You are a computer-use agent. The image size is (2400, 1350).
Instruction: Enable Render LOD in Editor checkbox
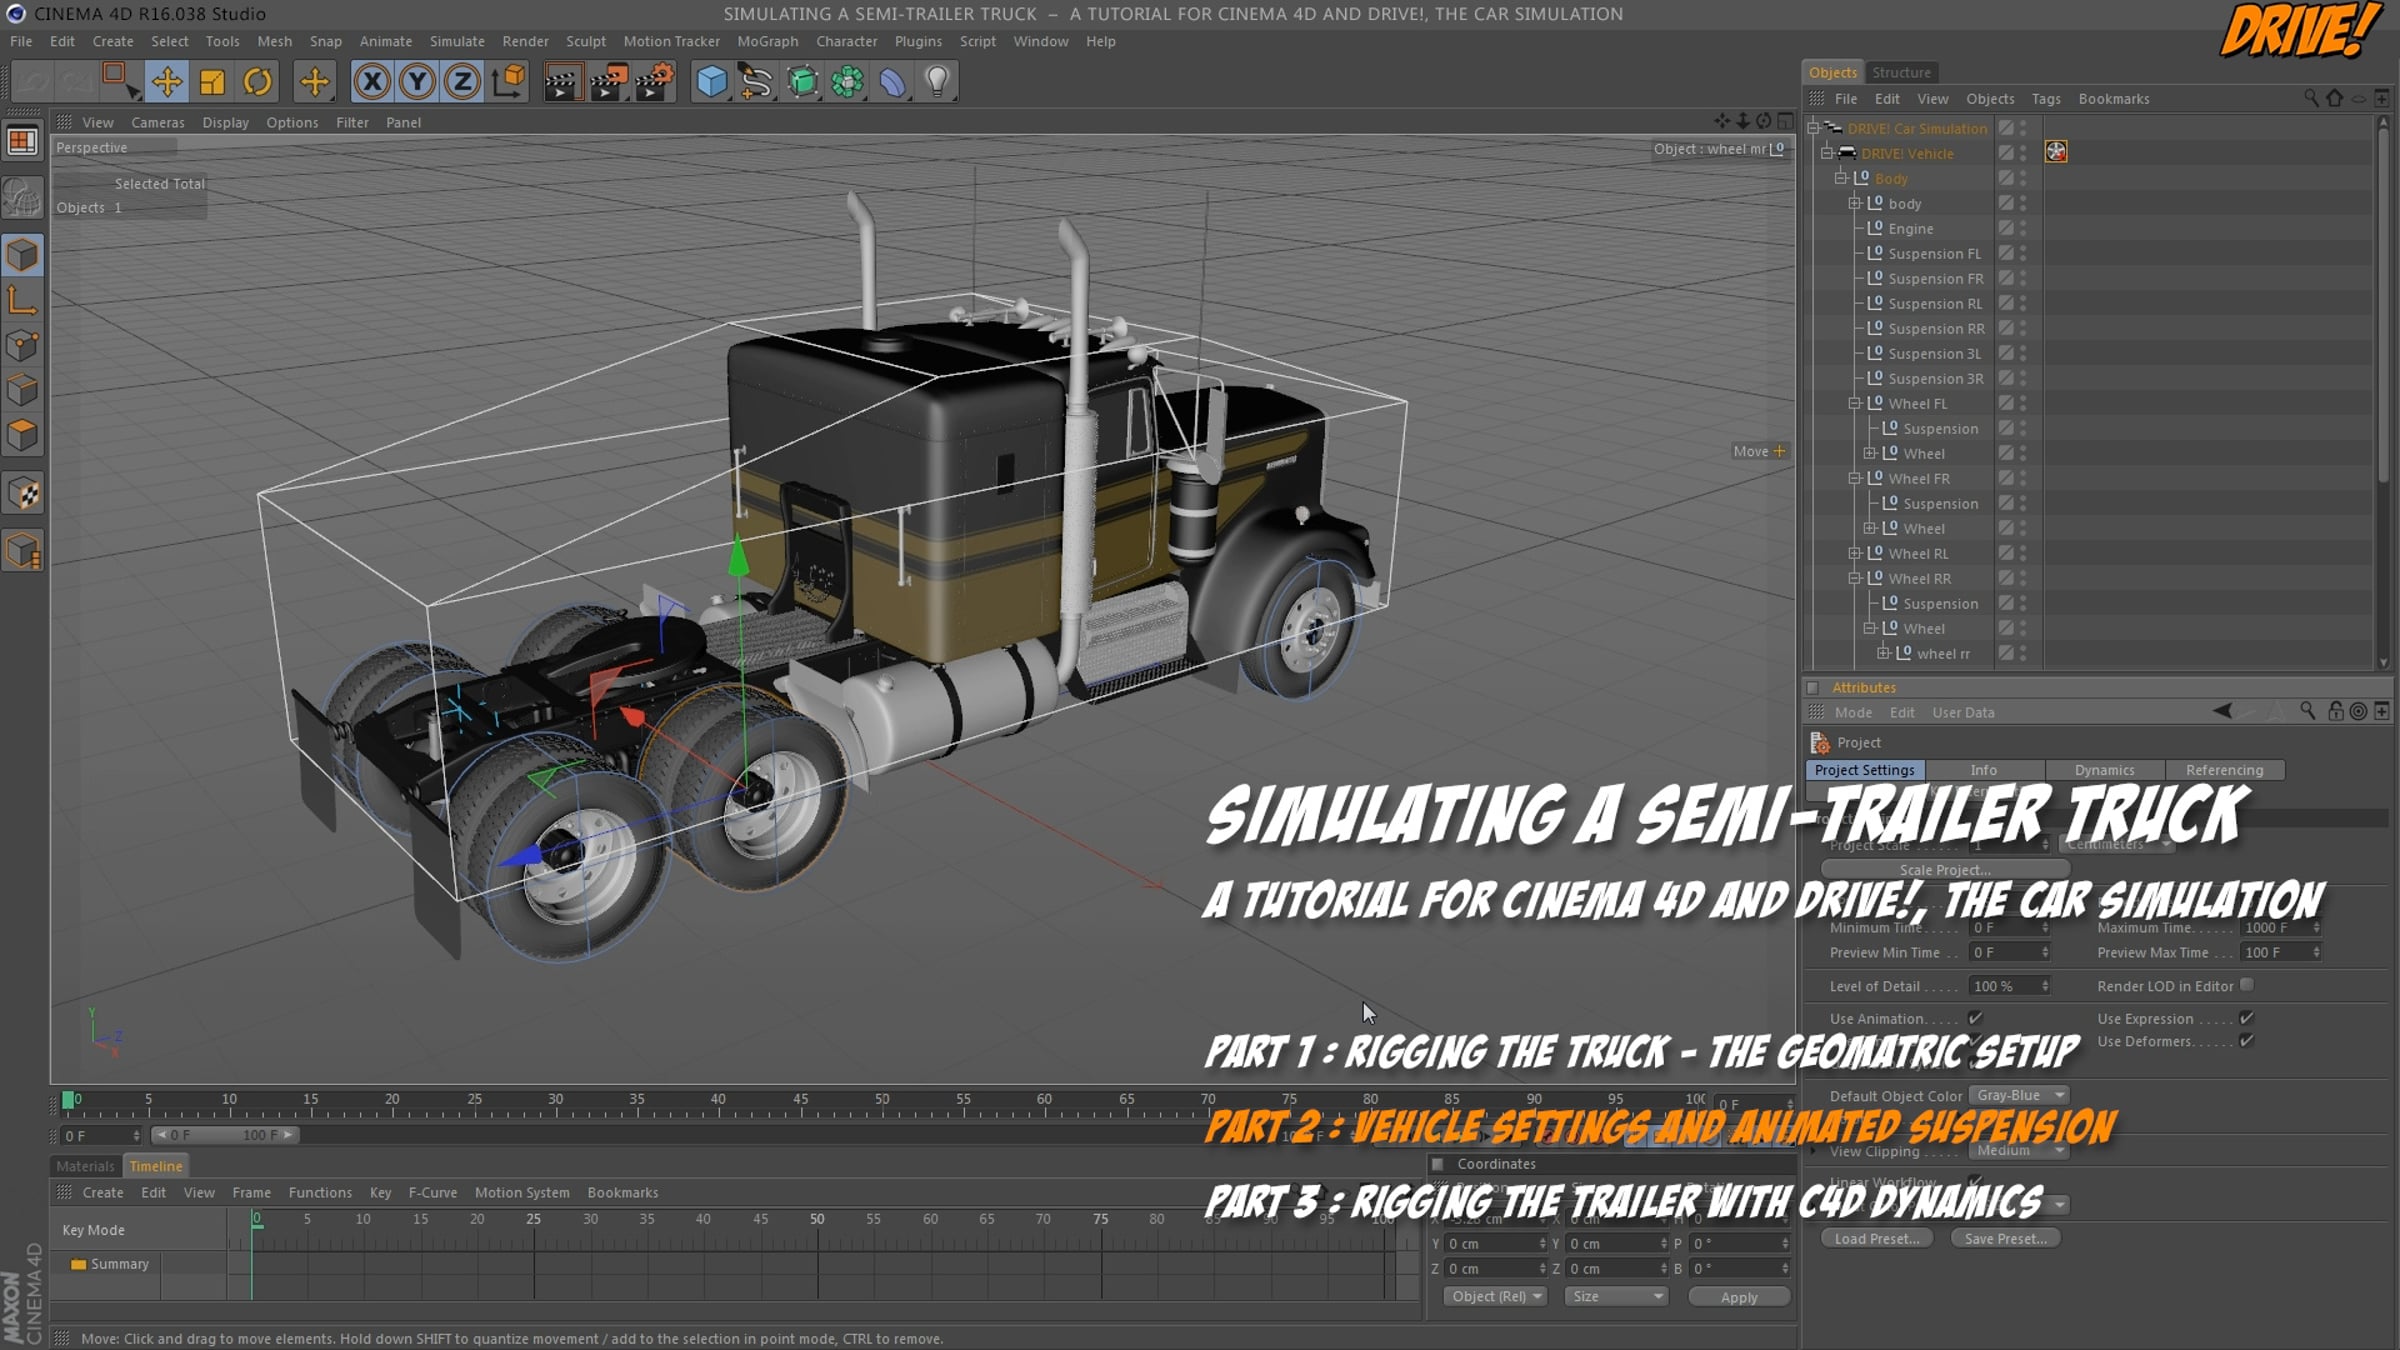point(2247,985)
